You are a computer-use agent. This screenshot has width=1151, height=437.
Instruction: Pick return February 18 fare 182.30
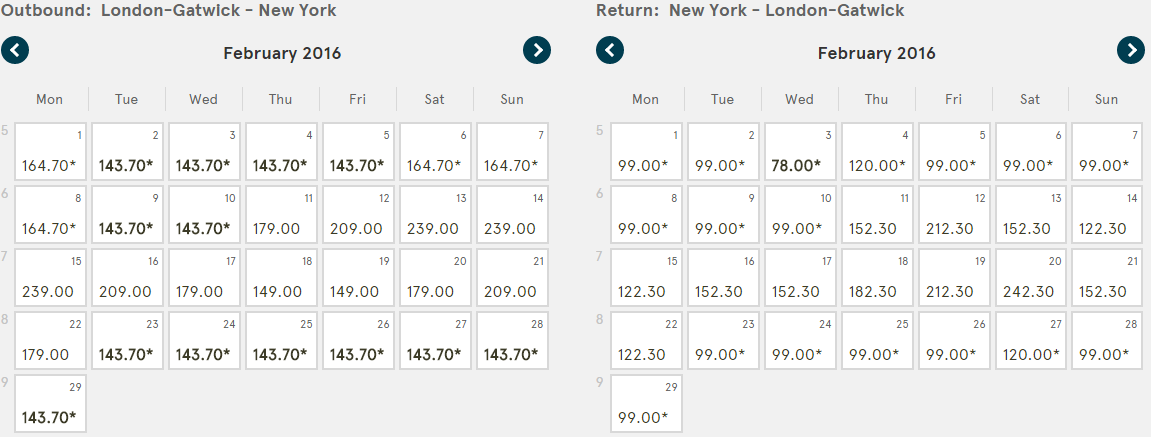877,278
